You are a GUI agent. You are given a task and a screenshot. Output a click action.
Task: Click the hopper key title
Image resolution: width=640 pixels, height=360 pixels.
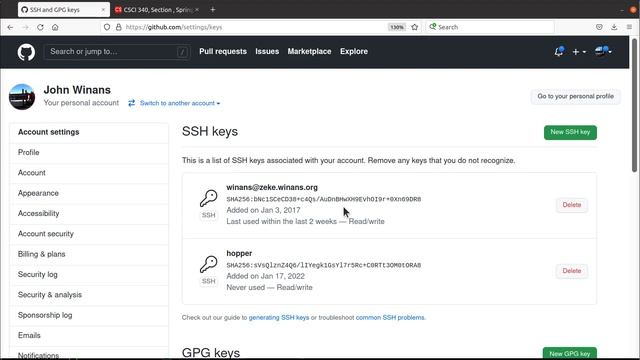[x=239, y=253]
